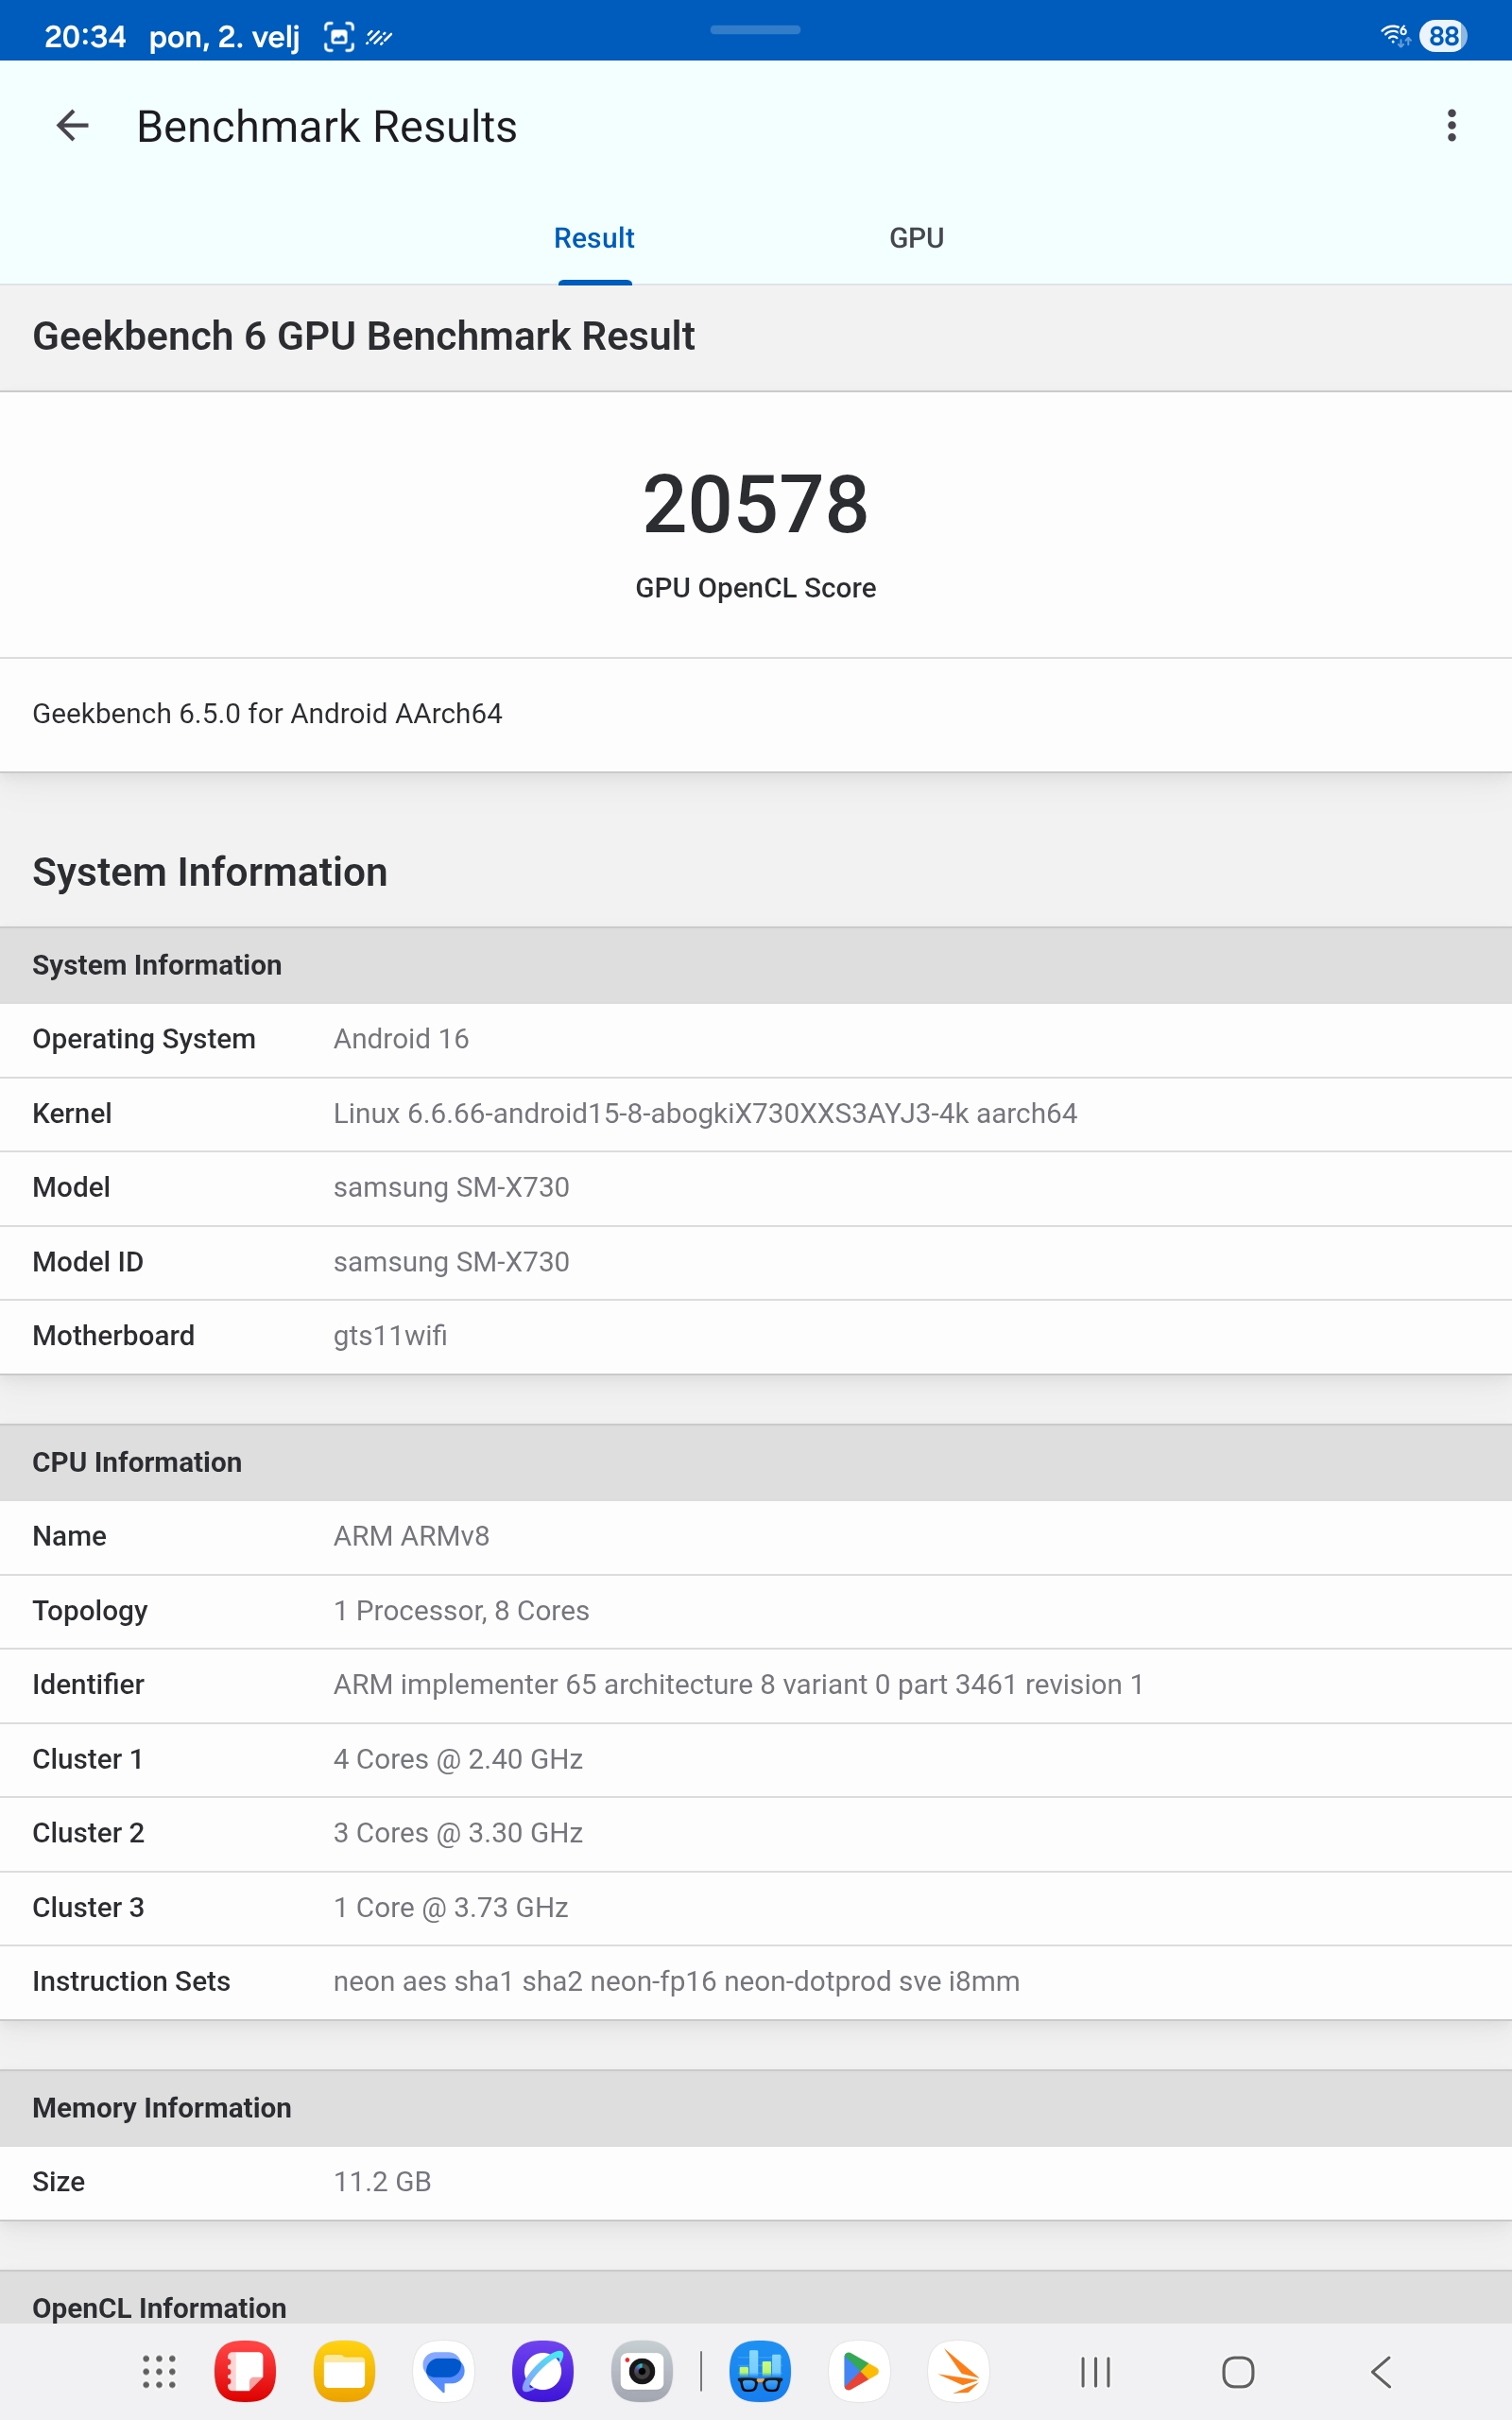This screenshot has height=2420, width=1512.
Task: Launch the orange swoosh app icon
Action: click(x=958, y=2371)
